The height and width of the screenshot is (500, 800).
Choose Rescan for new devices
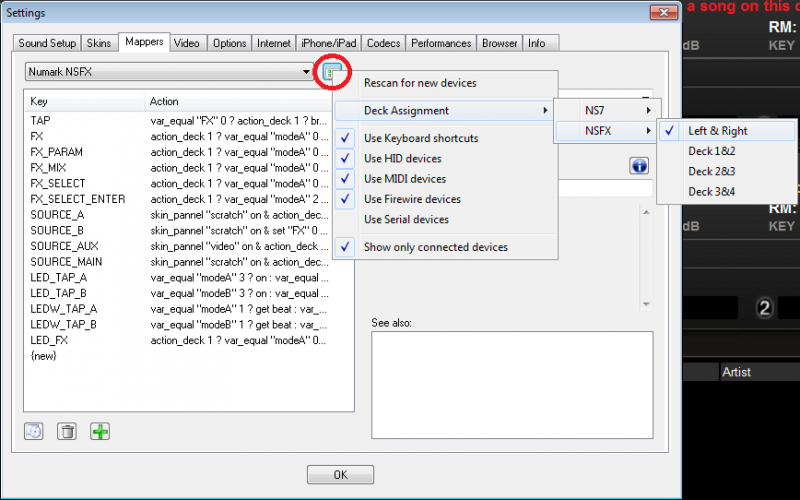coord(445,83)
